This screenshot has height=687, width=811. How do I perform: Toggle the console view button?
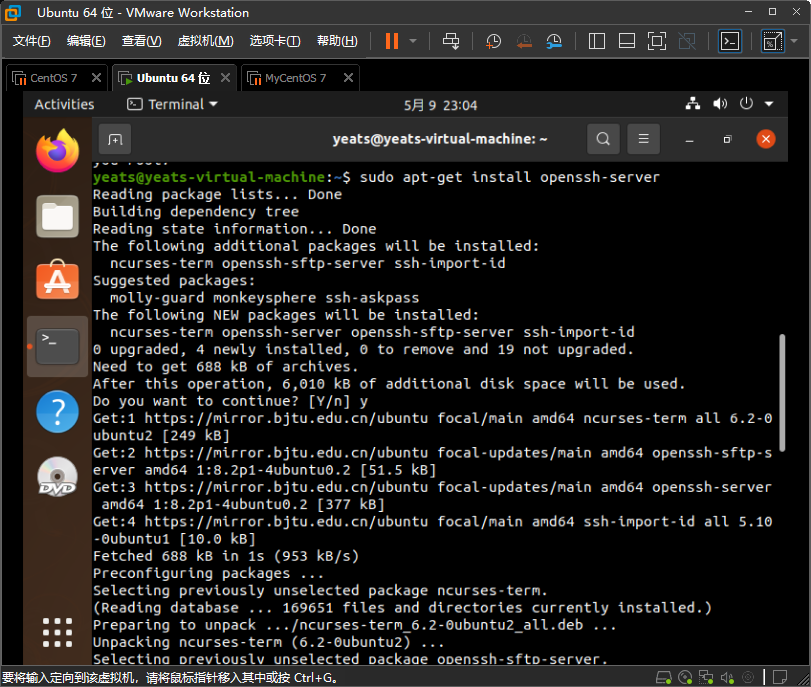pyautogui.click(x=730, y=41)
